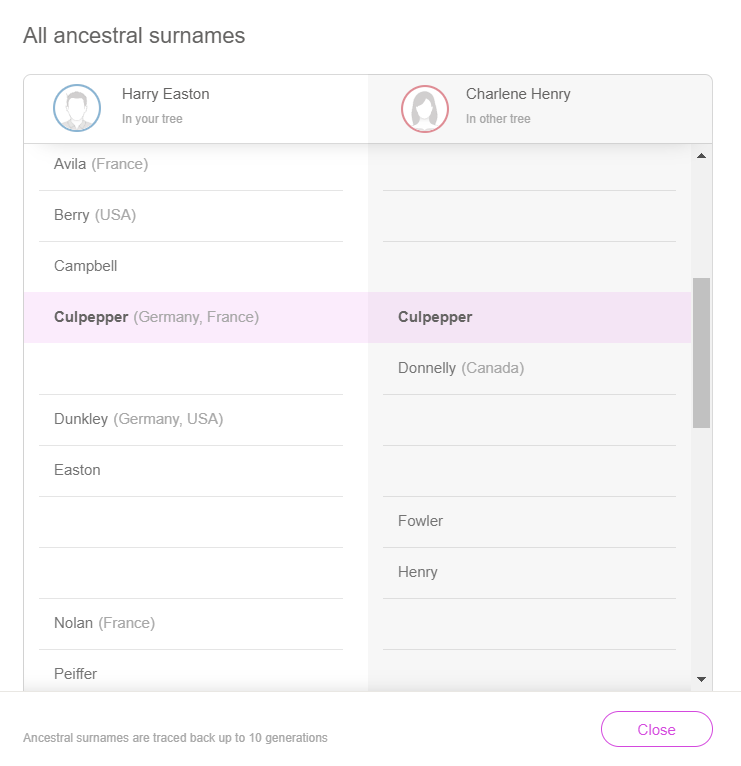Select bold Culpepper in the right column
The width and height of the screenshot is (741, 766).
click(435, 317)
